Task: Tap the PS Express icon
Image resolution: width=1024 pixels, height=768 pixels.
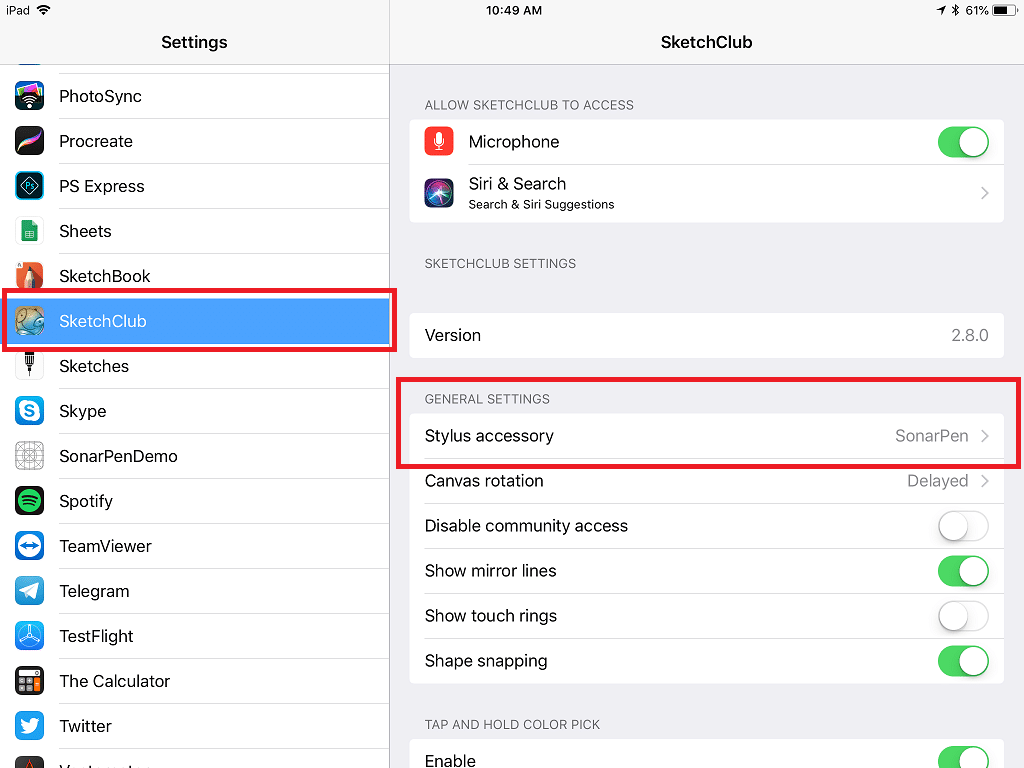Action: click(30, 186)
